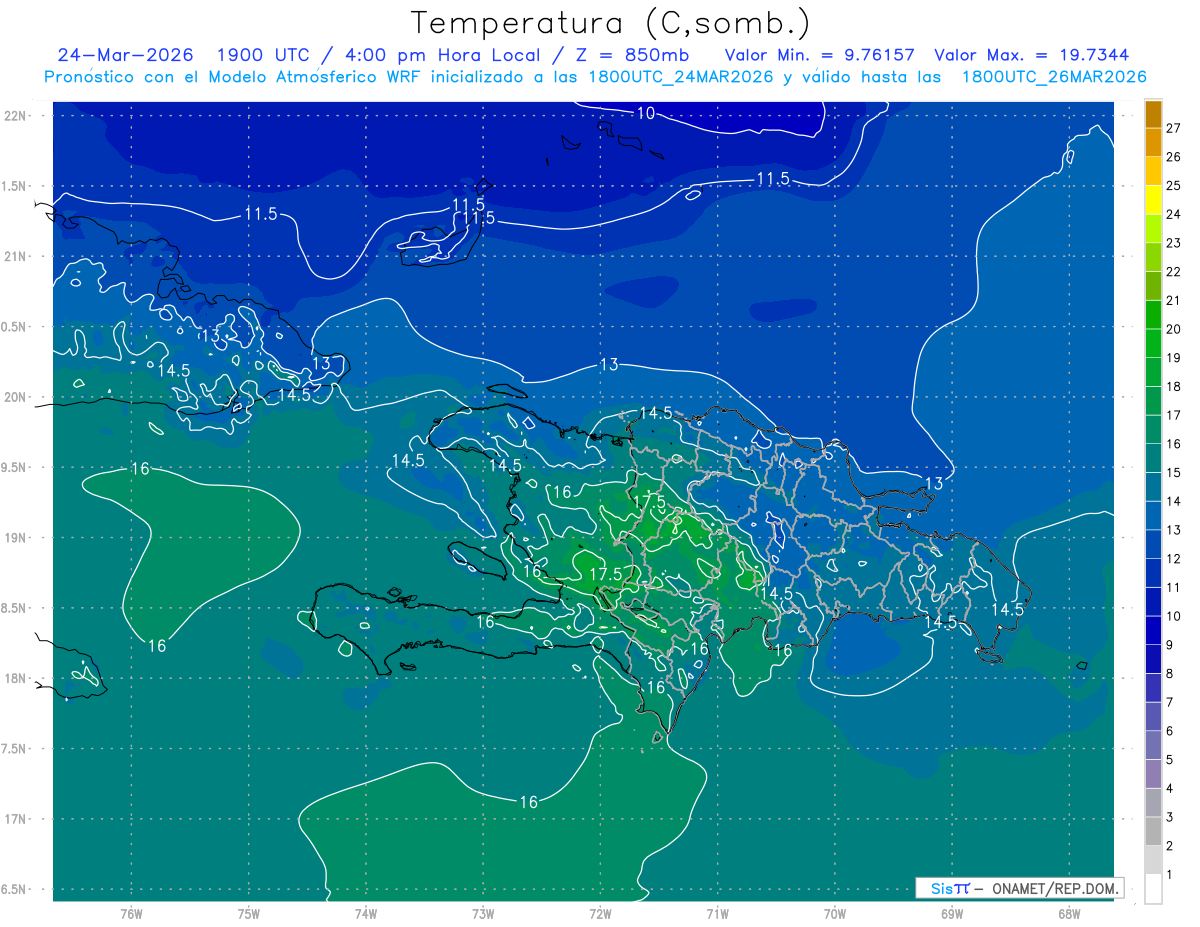The width and height of the screenshot is (1200, 927).
Task: Click the 68W longitude axis label
Action: coord(1069,913)
